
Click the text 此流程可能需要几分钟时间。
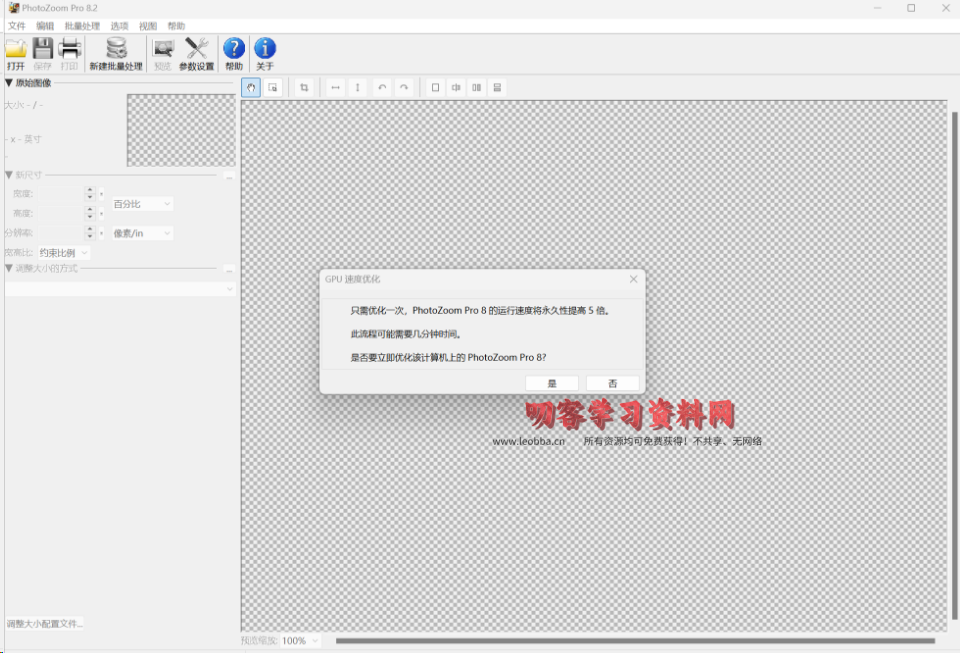pyautogui.click(x=405, y=334)
